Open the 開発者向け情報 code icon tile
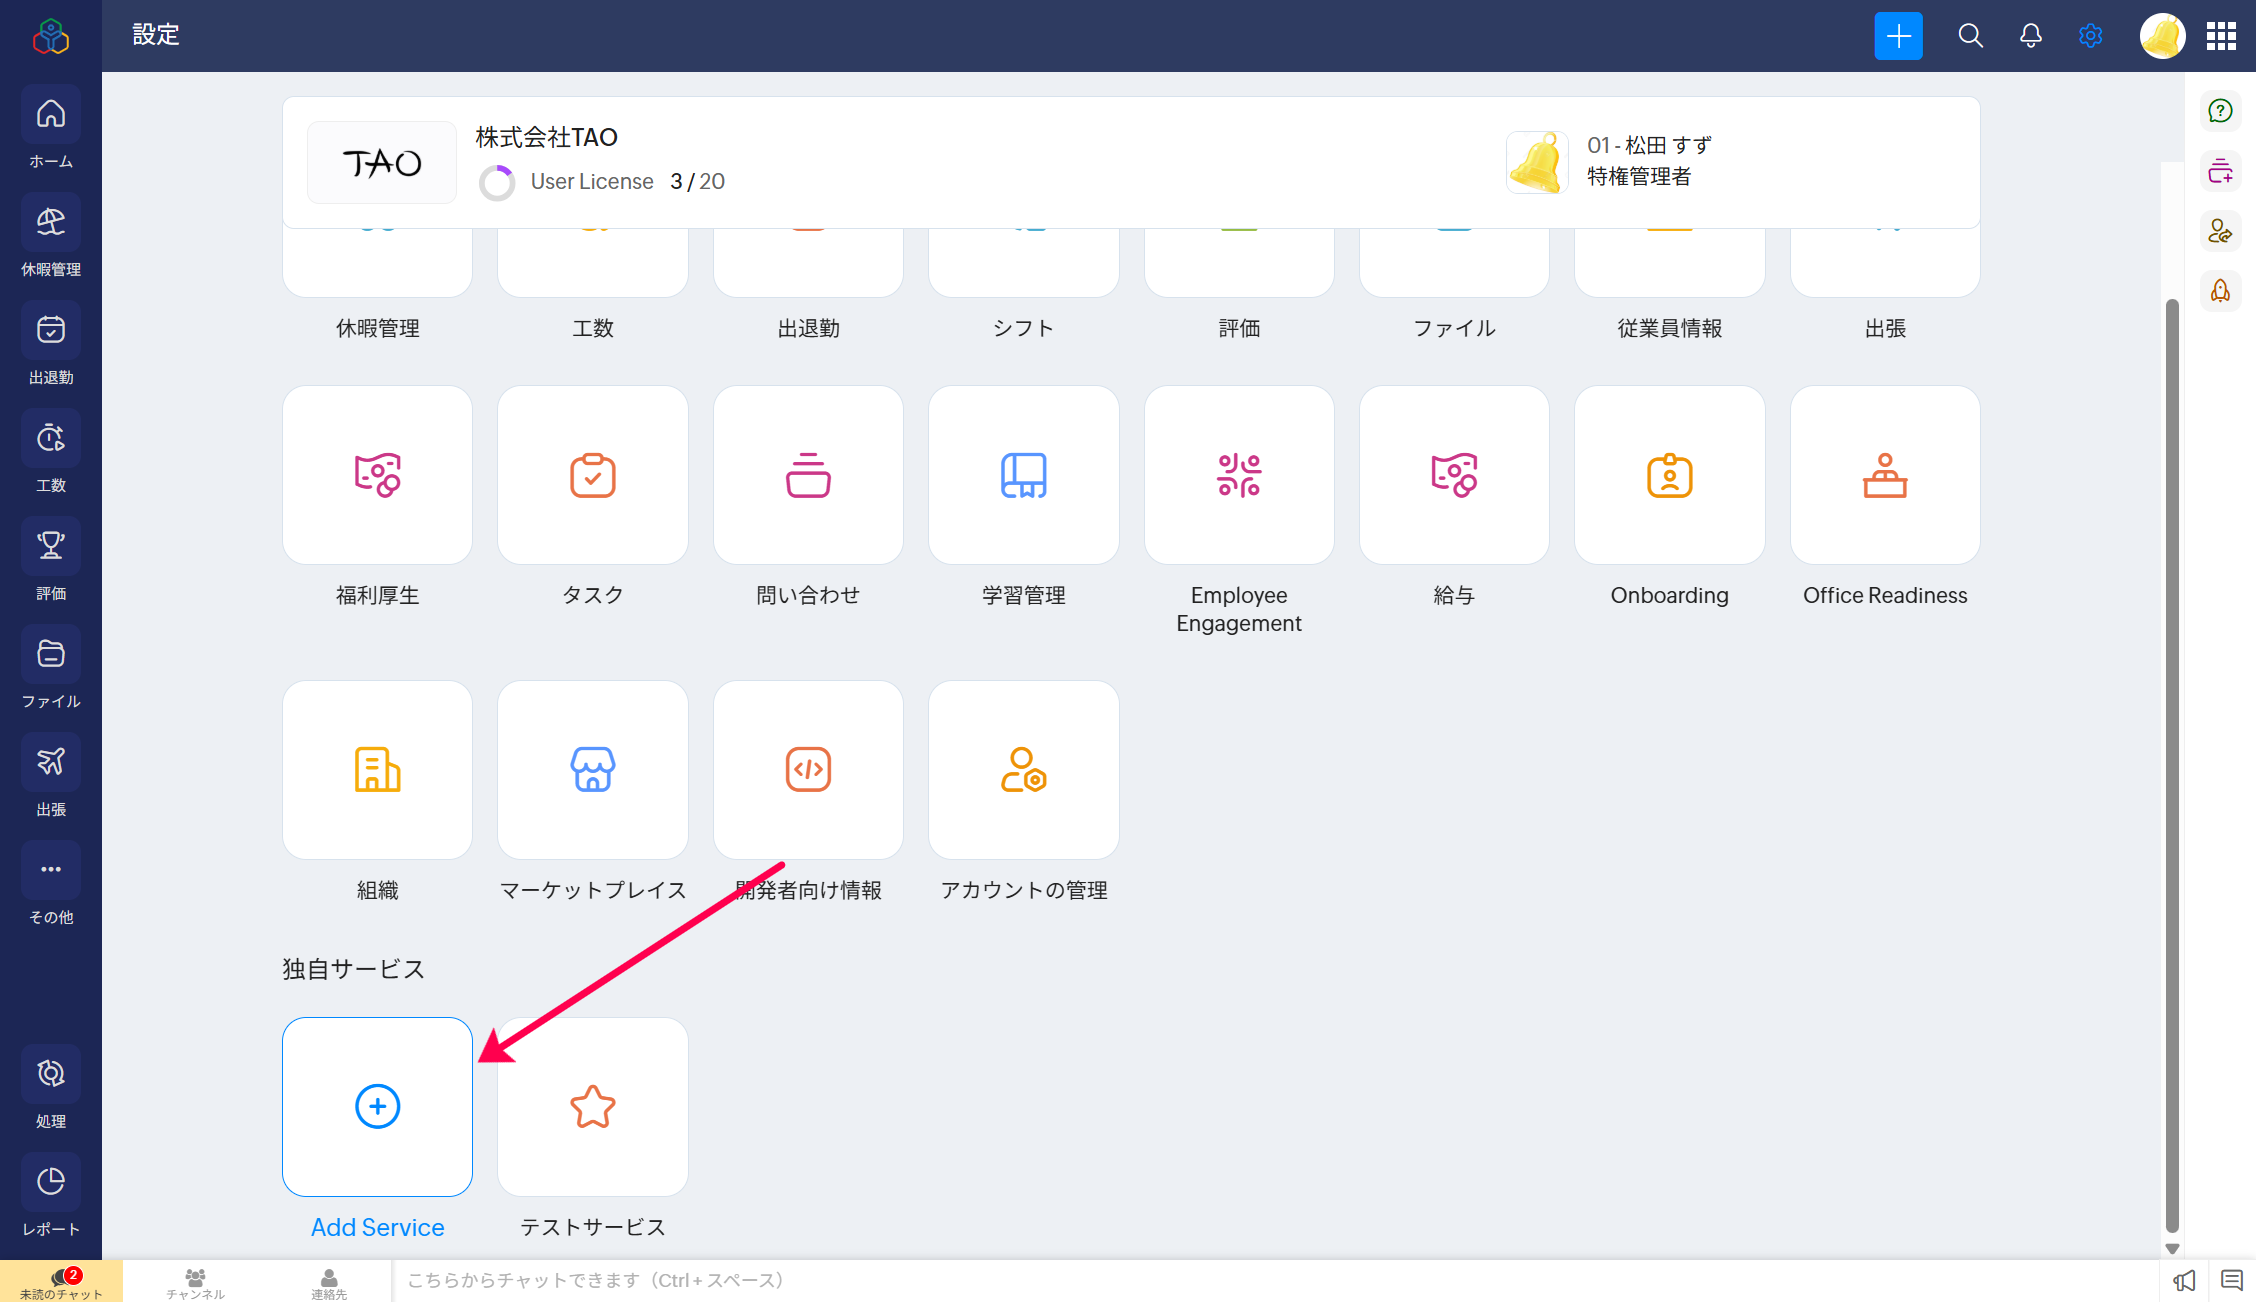This screenshot has width=2256, height=1302. [x=808, y=770]
